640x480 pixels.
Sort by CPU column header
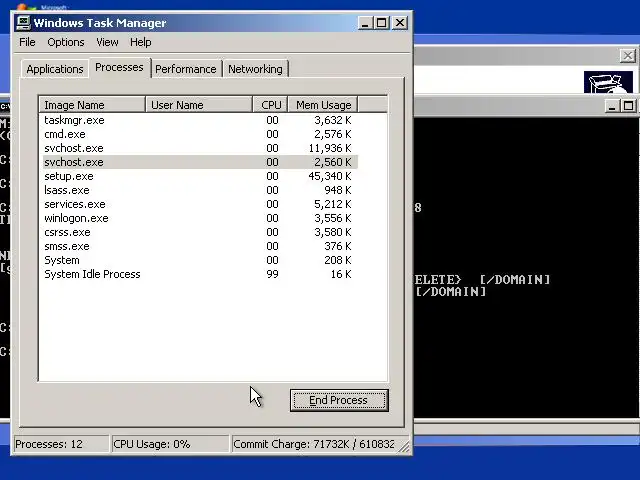coord(271,105)
